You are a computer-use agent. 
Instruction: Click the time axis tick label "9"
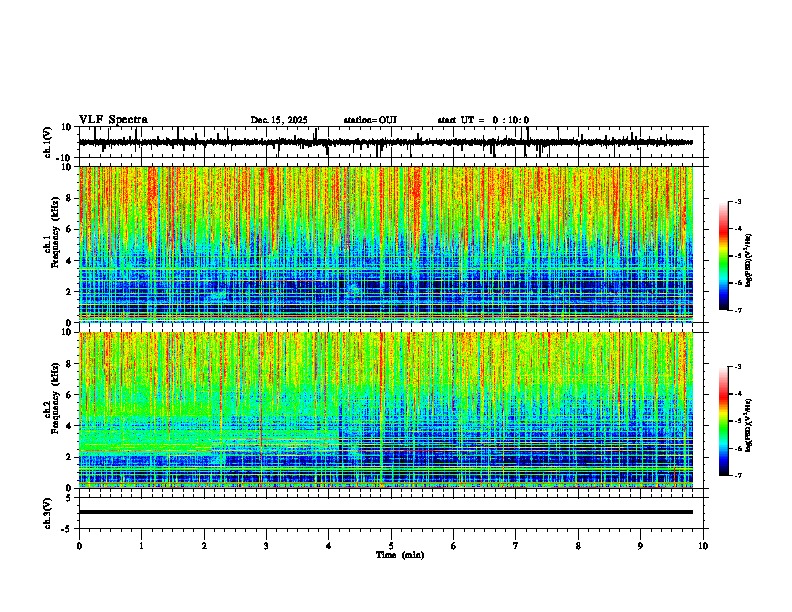[x=640, y=546]
